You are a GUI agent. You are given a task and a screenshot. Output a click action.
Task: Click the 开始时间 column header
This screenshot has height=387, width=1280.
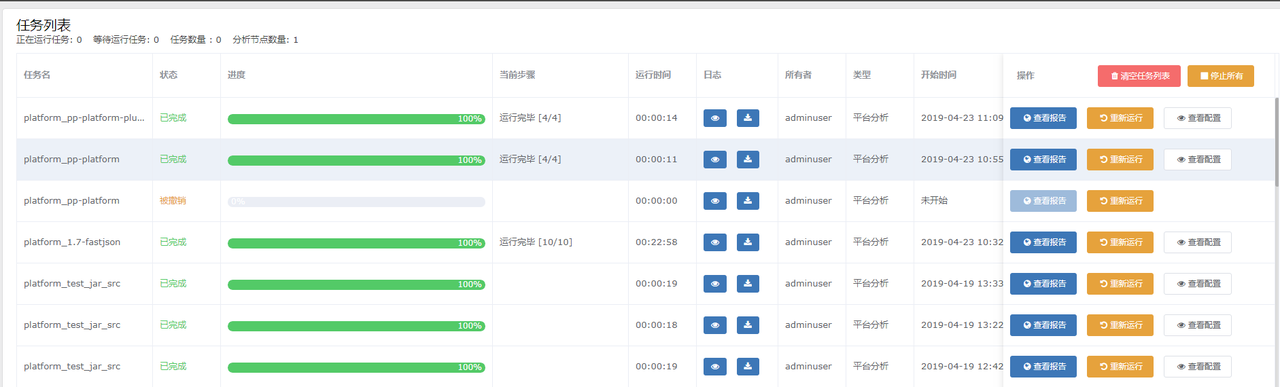pos(939,76)
